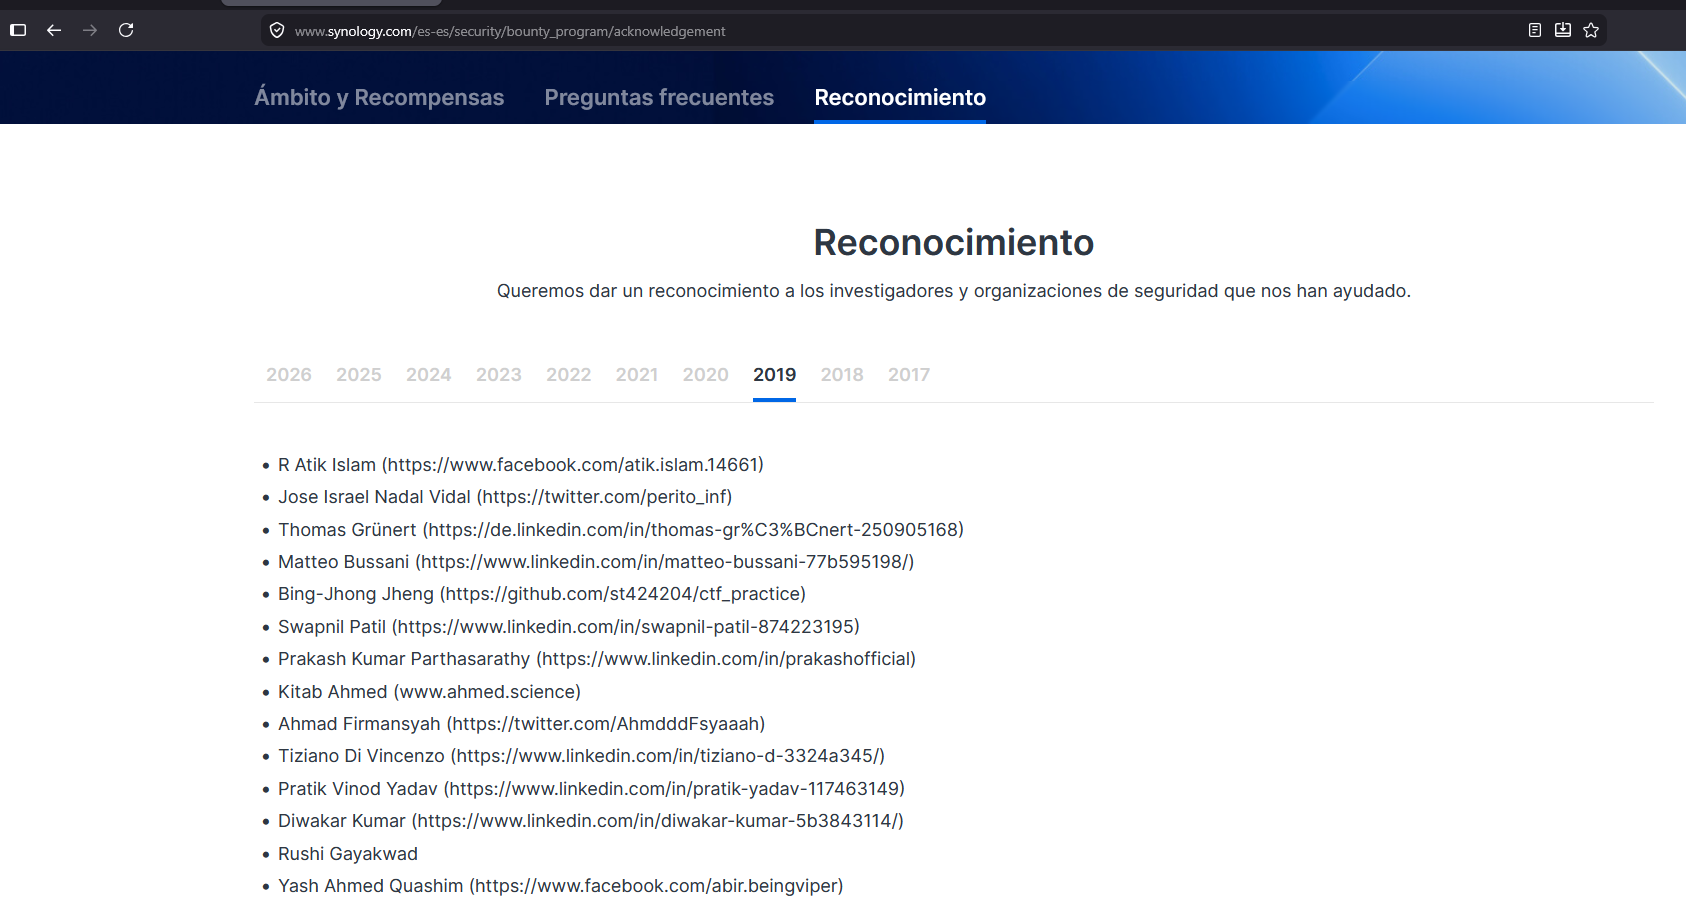1686x899 pixels.
Task: Open site security shield info
Action: click(277, 31)
